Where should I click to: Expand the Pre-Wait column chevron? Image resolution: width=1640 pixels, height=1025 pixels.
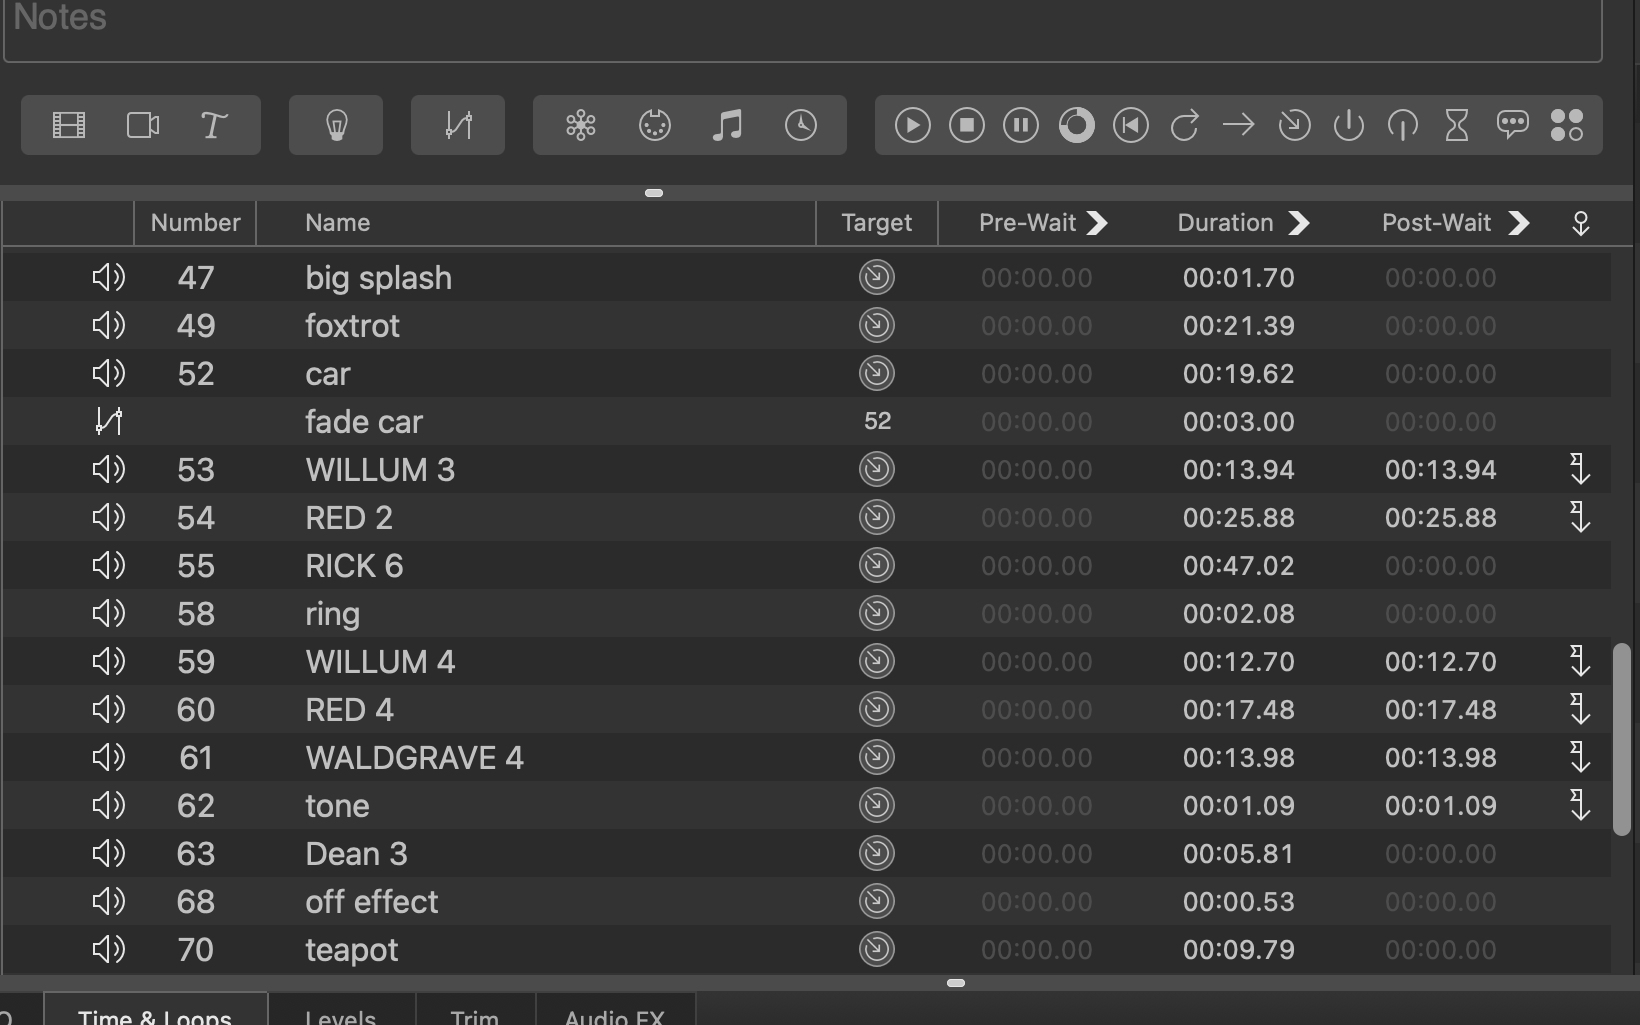coord(1098,223)
